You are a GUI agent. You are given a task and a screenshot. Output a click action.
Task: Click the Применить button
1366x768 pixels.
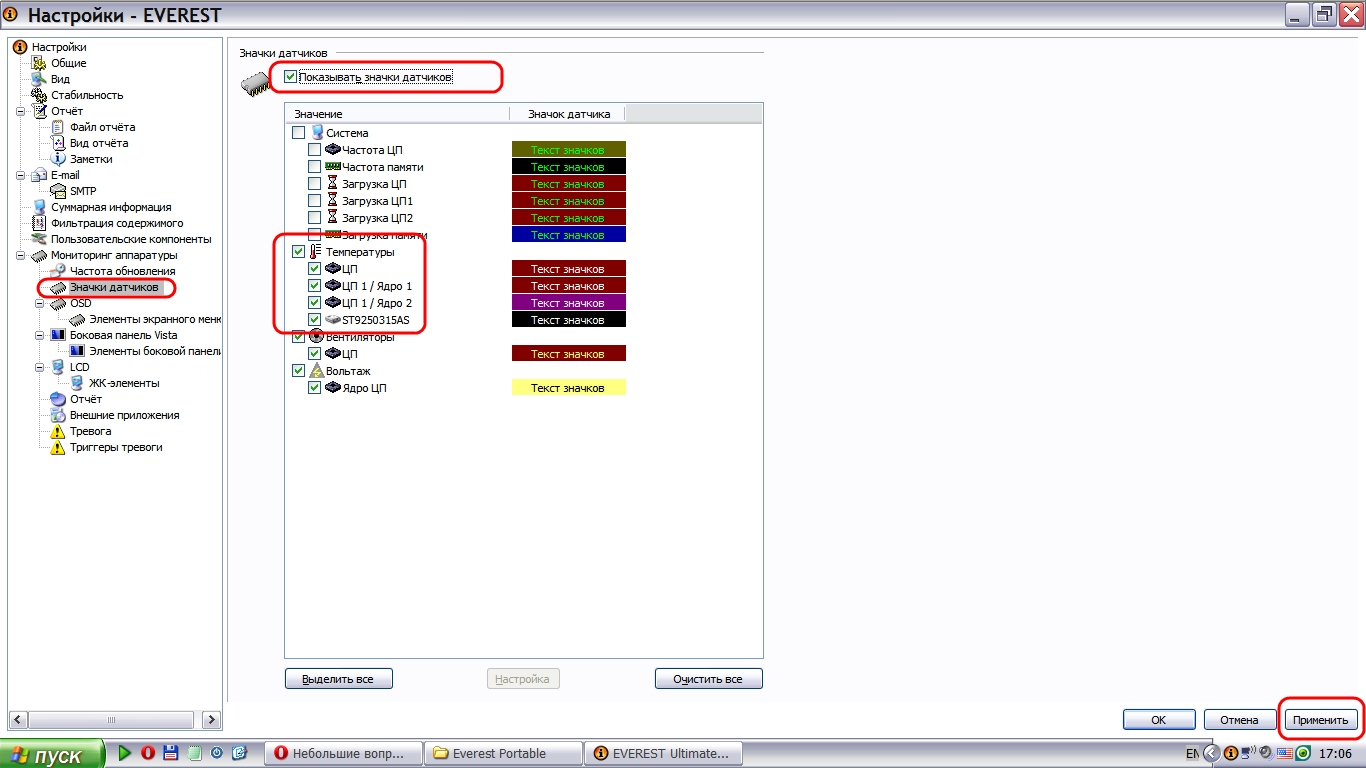[x=1320, y=719]
